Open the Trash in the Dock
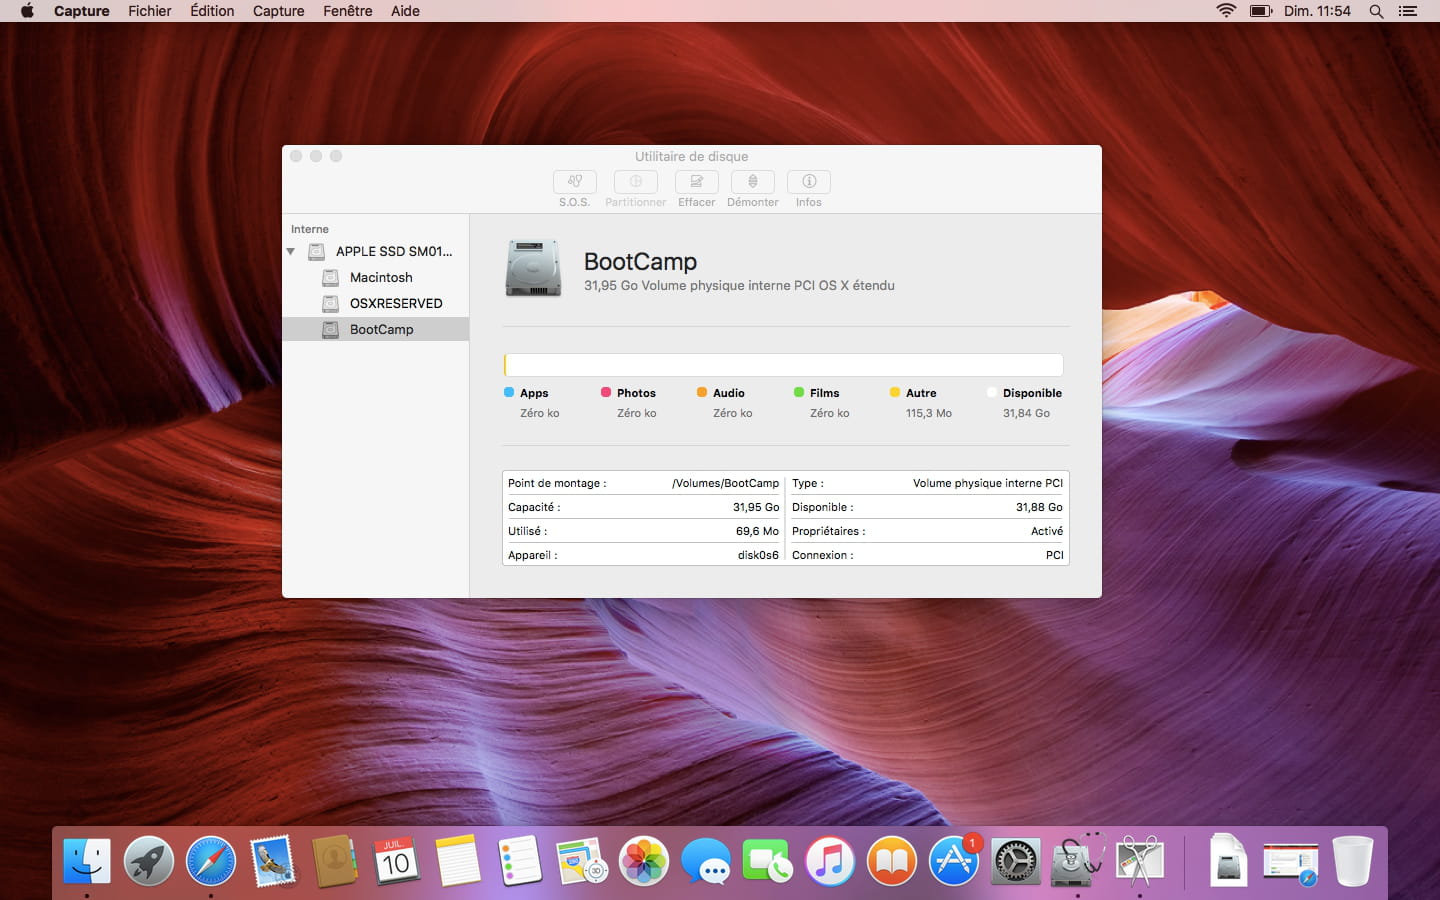This screenshot has height=900, width=1440. coord(1353,861)
